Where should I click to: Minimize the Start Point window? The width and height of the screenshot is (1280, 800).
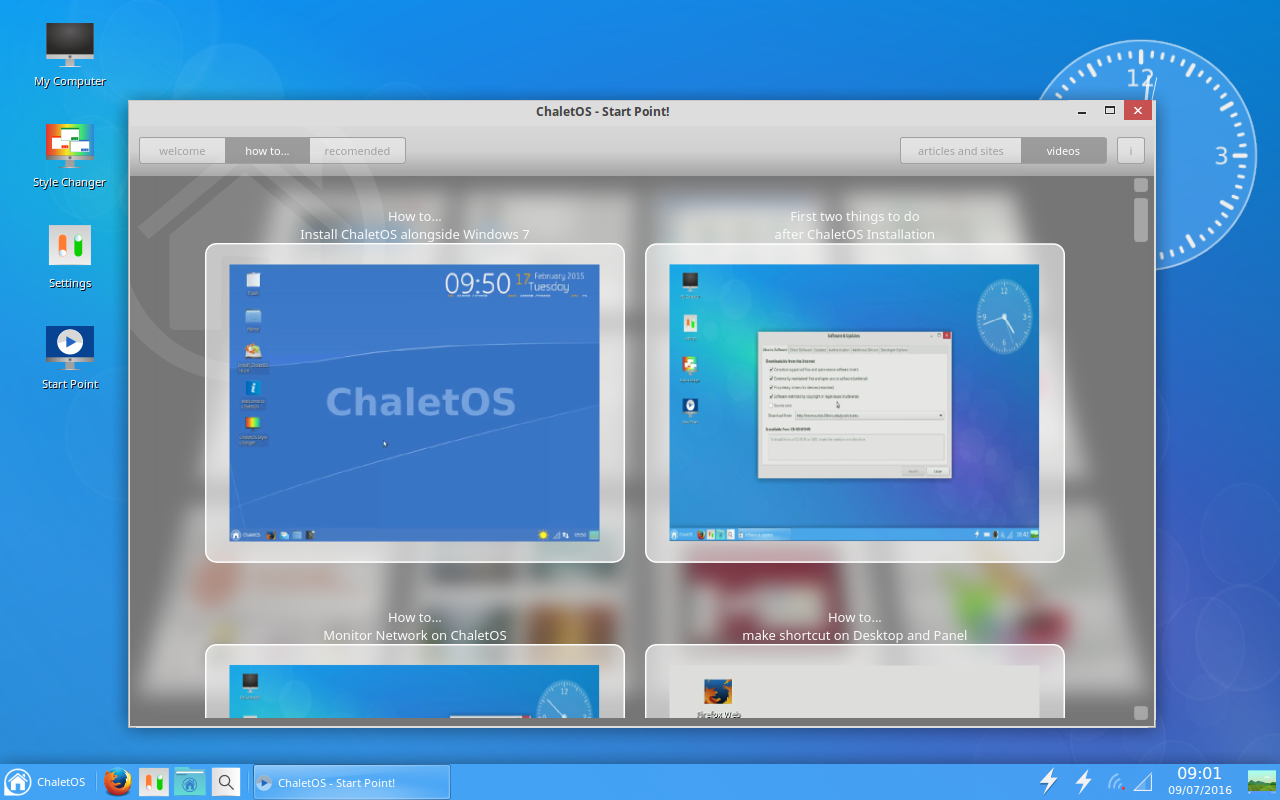coord(1082,111)
